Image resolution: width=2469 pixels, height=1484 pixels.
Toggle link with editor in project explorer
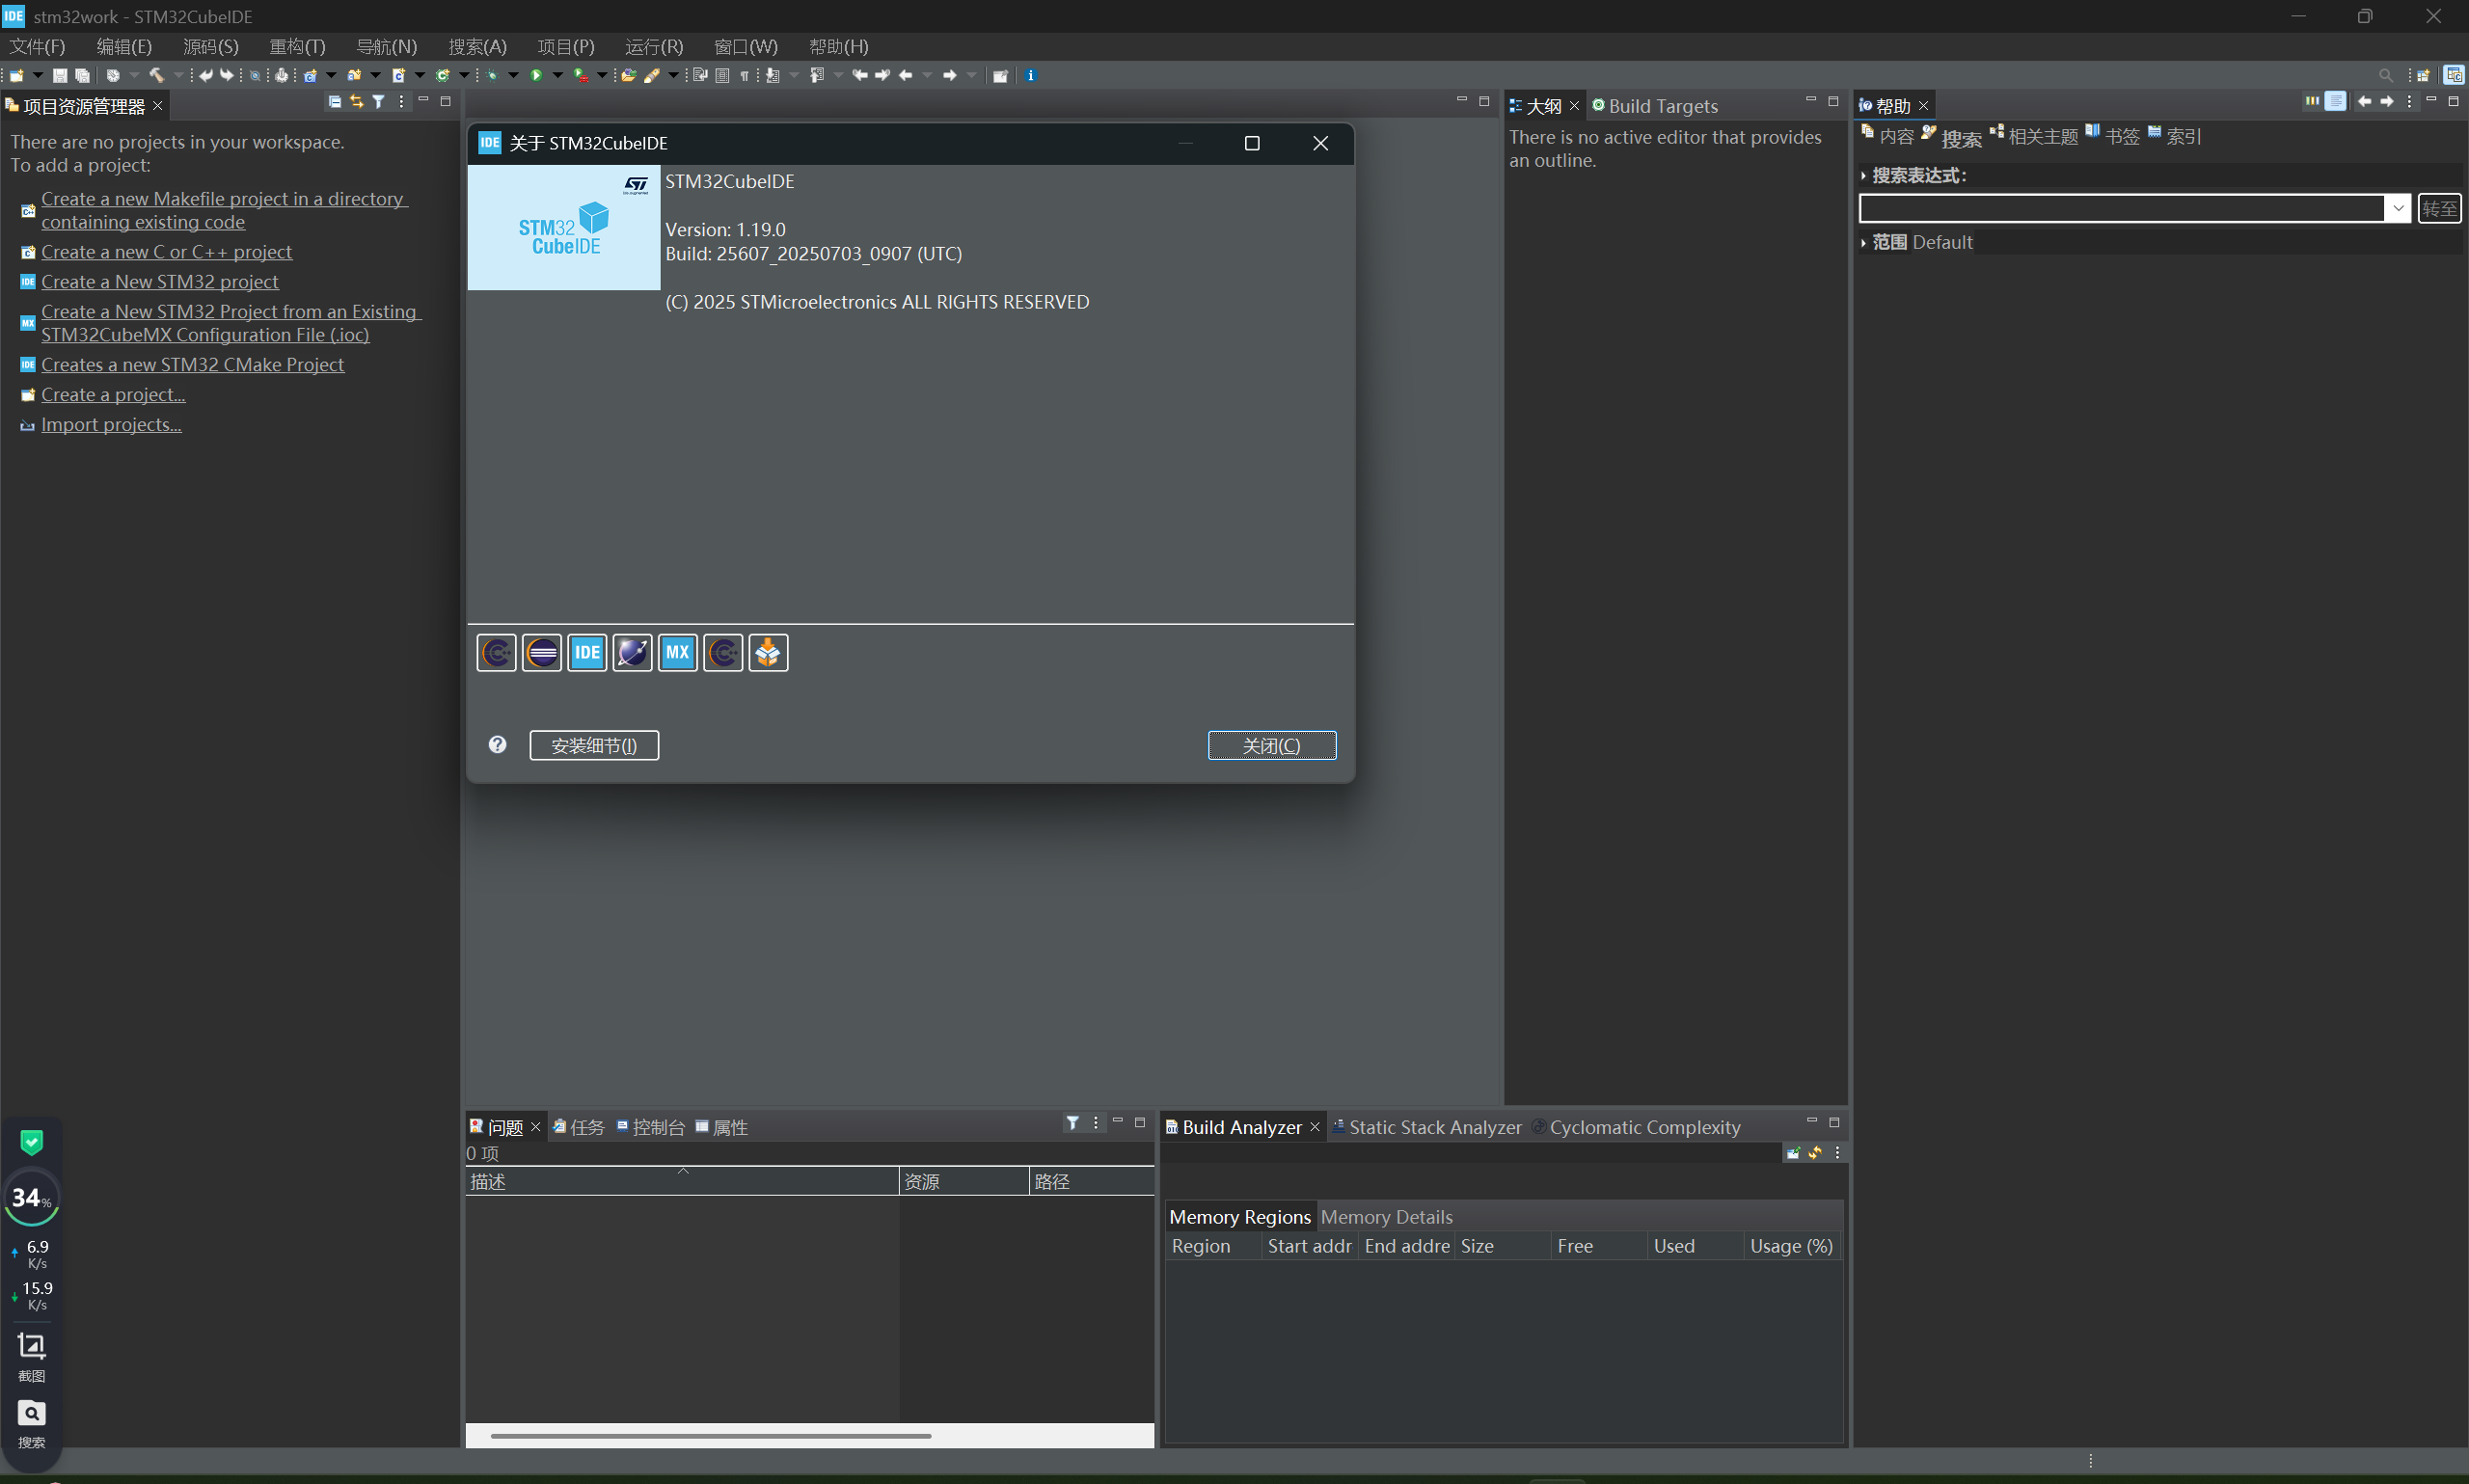click(356, 102)
